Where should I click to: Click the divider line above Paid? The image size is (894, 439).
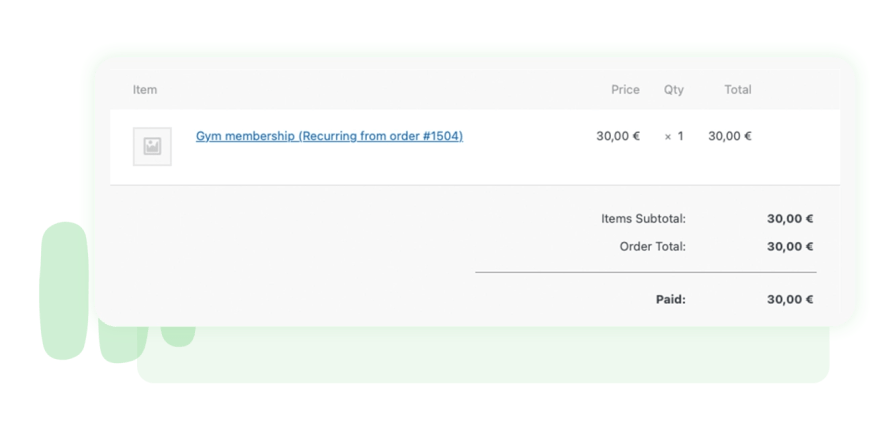(645, 272)
